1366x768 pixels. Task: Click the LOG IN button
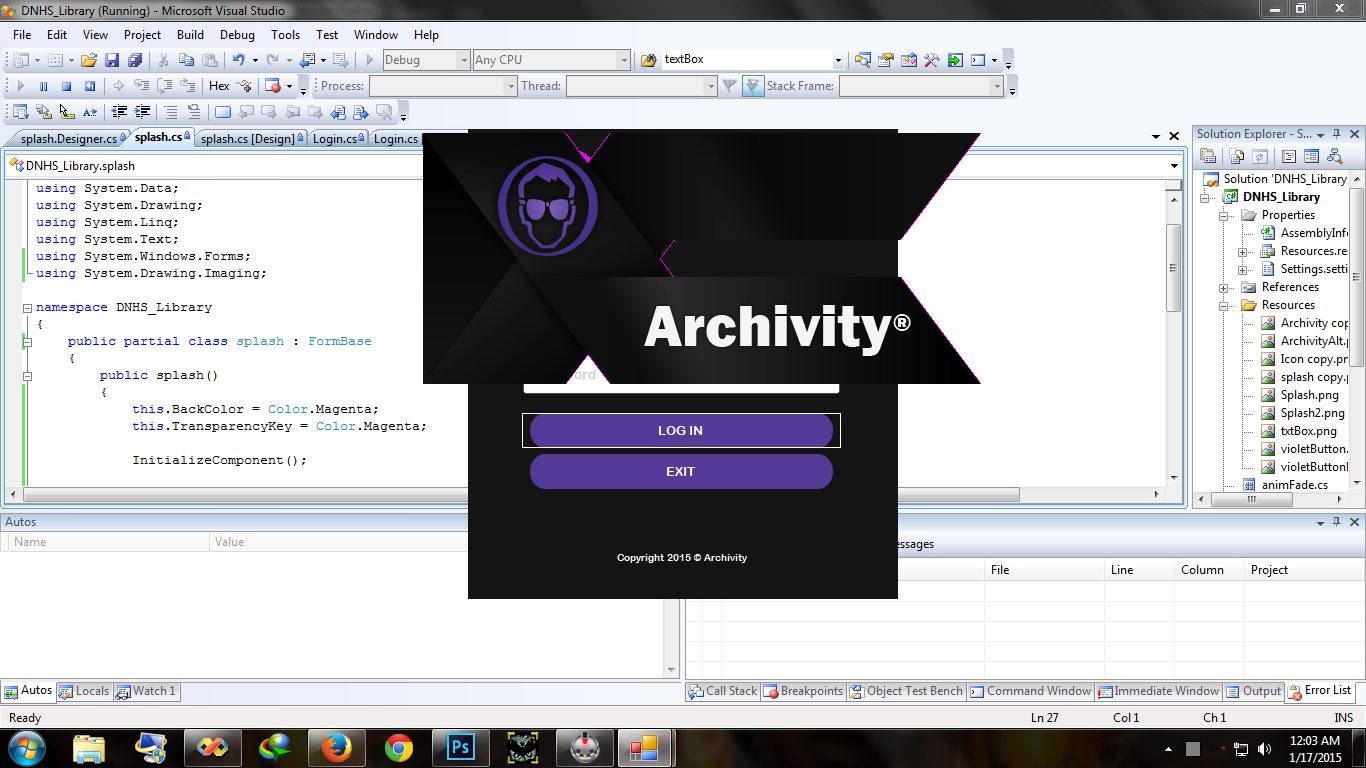681,431
